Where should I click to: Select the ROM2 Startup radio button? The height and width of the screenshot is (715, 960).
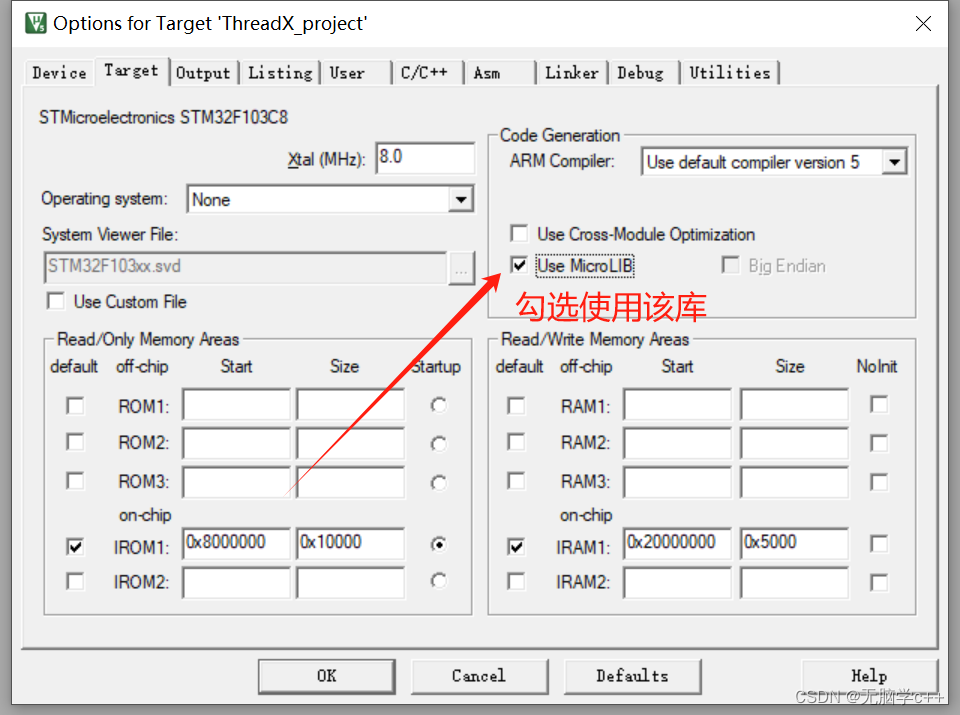[438, 443]
